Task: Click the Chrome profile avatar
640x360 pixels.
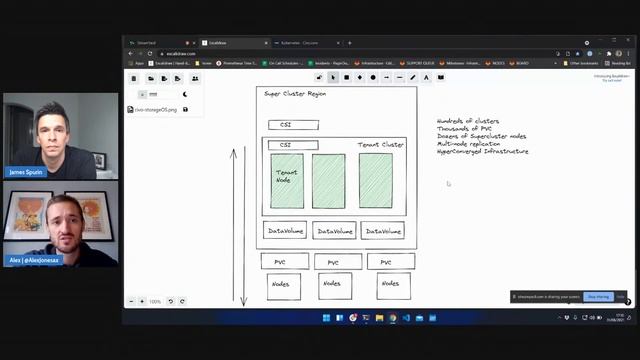Action: 619,53
